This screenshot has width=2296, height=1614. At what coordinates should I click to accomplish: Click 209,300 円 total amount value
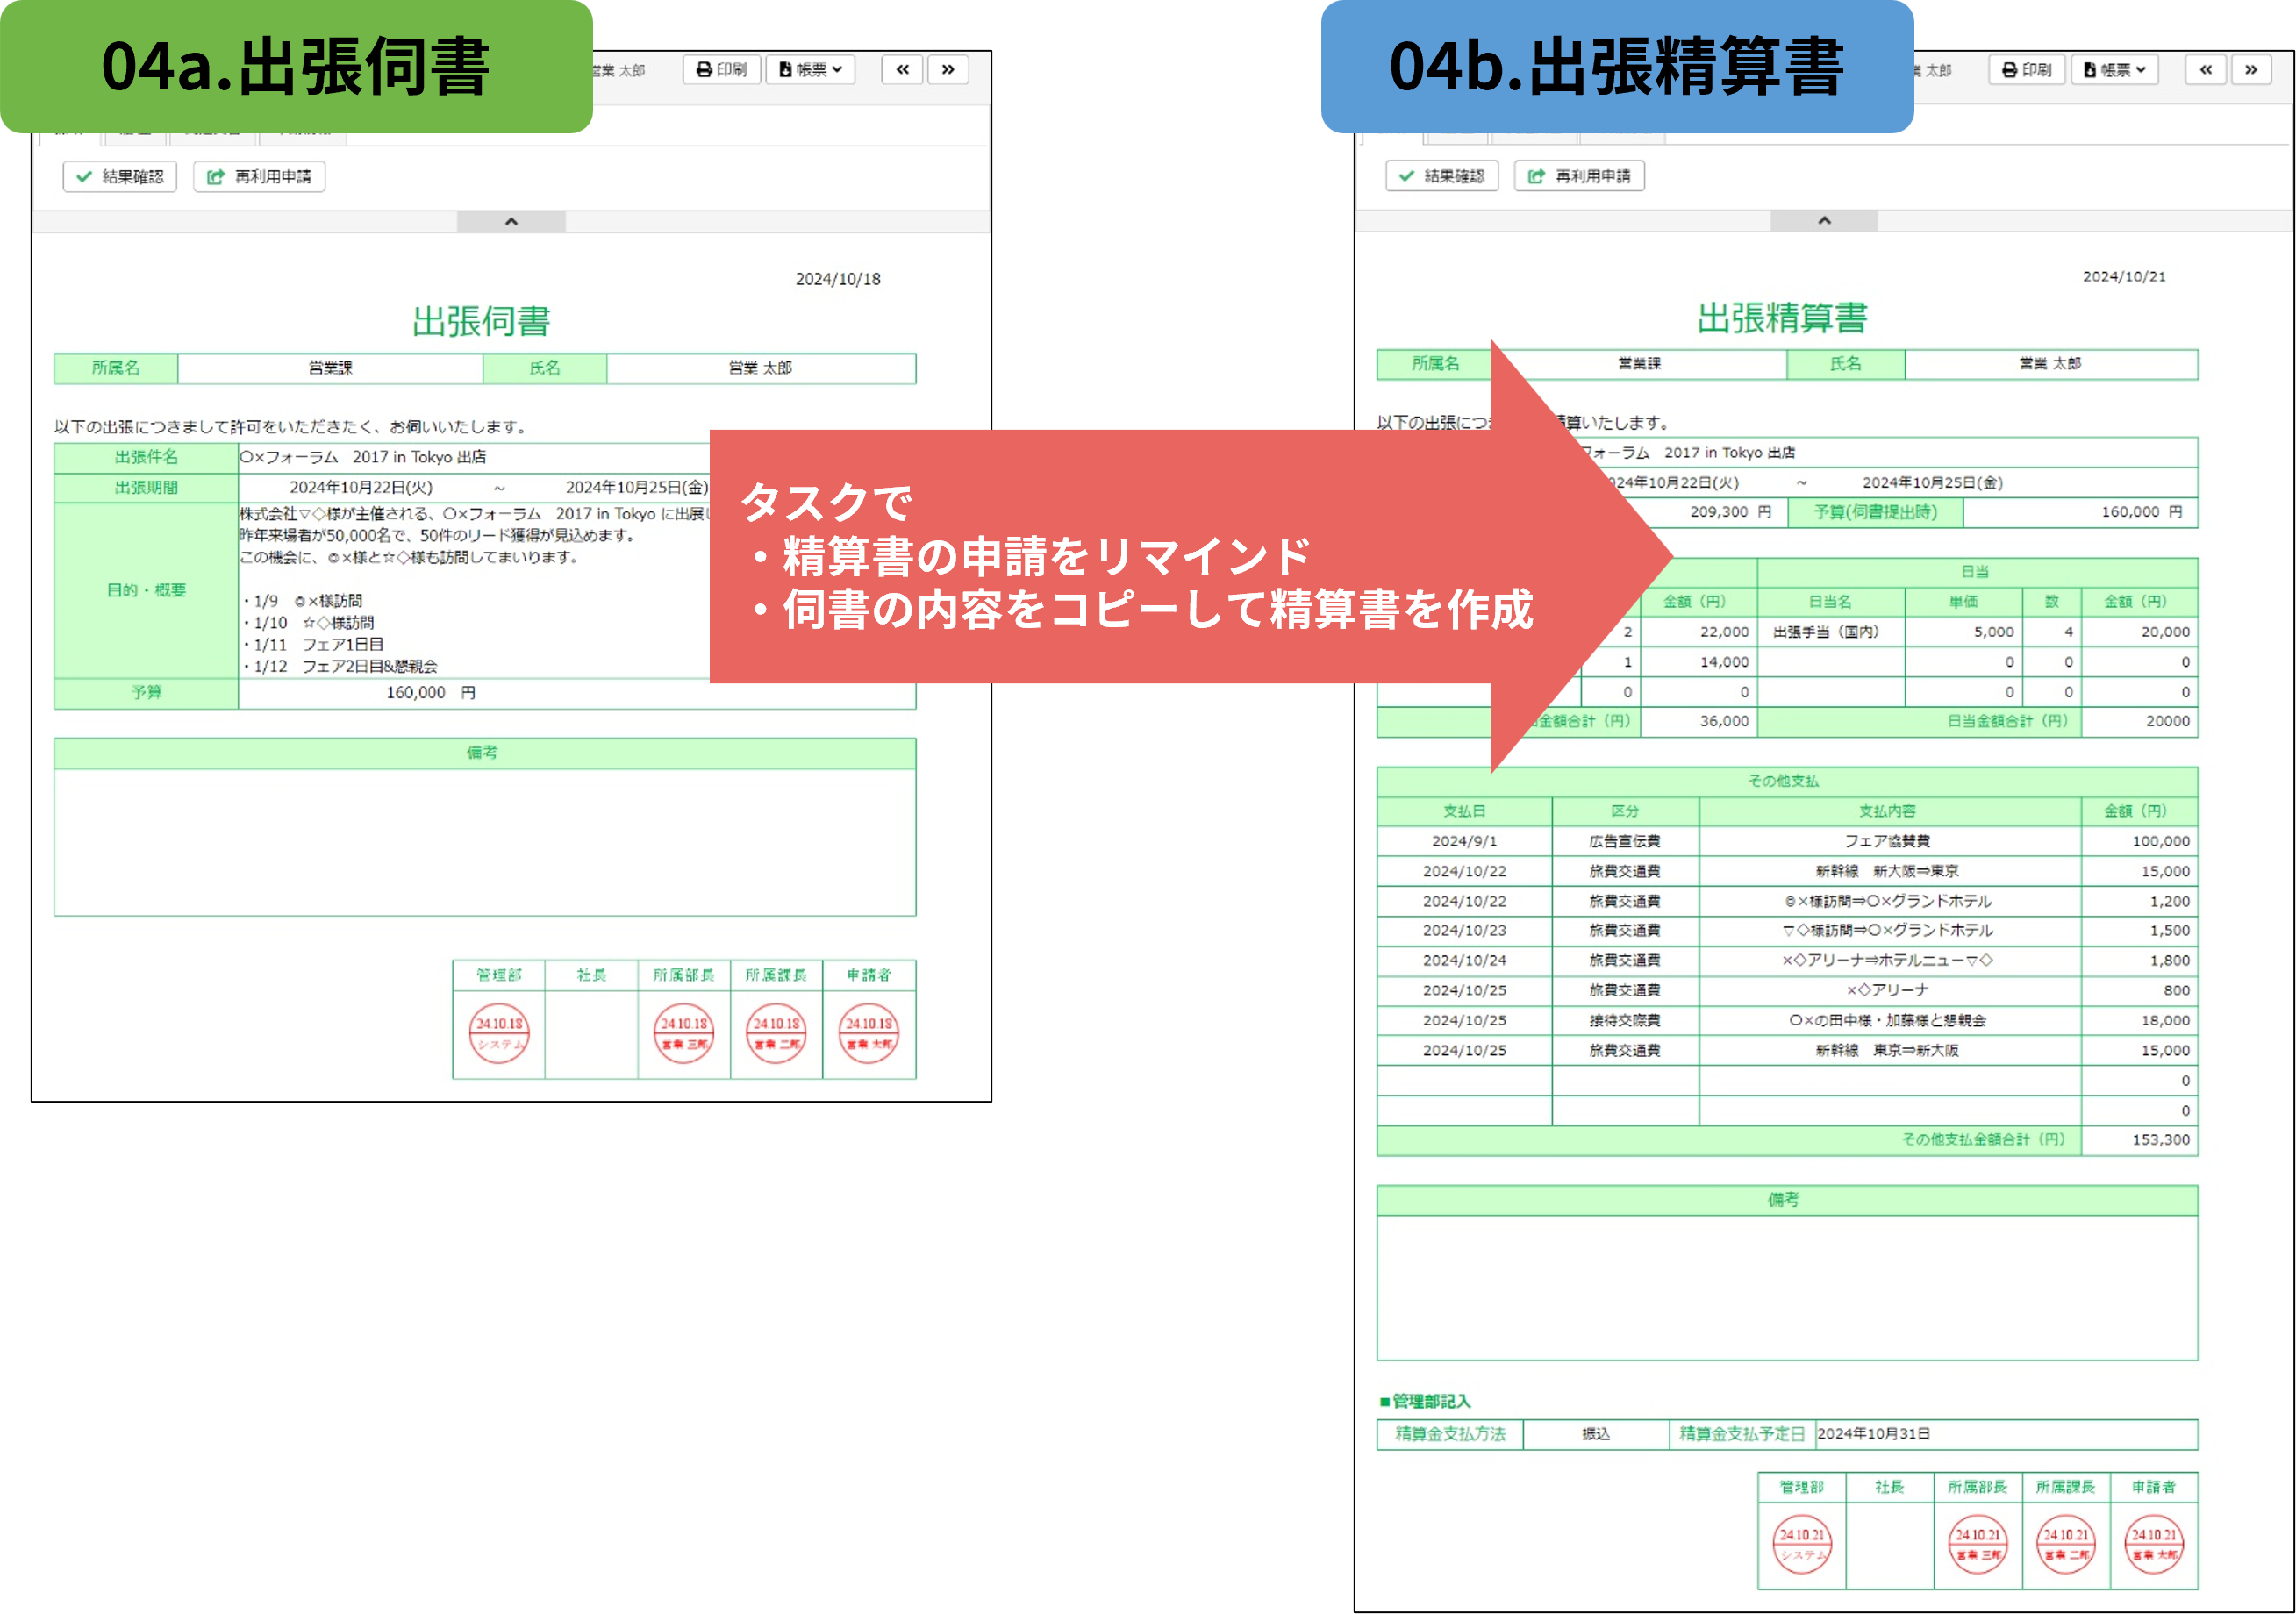[x=1730, y=512]
